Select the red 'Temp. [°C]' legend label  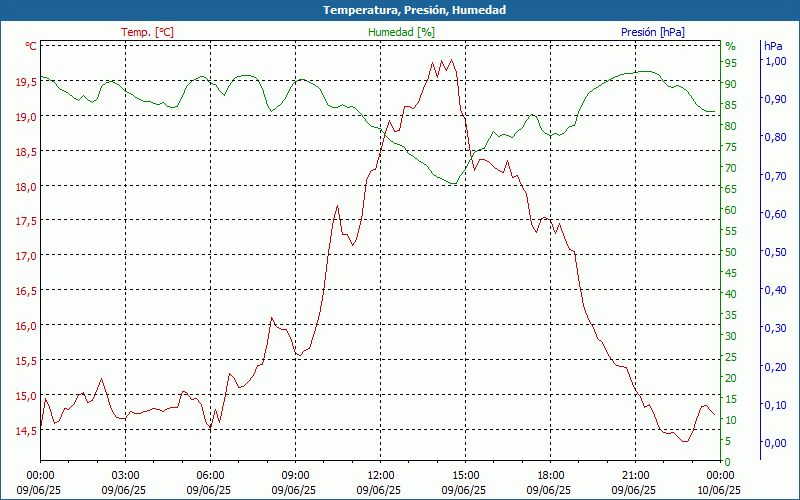pyautogui.click(x=147, y=32)
